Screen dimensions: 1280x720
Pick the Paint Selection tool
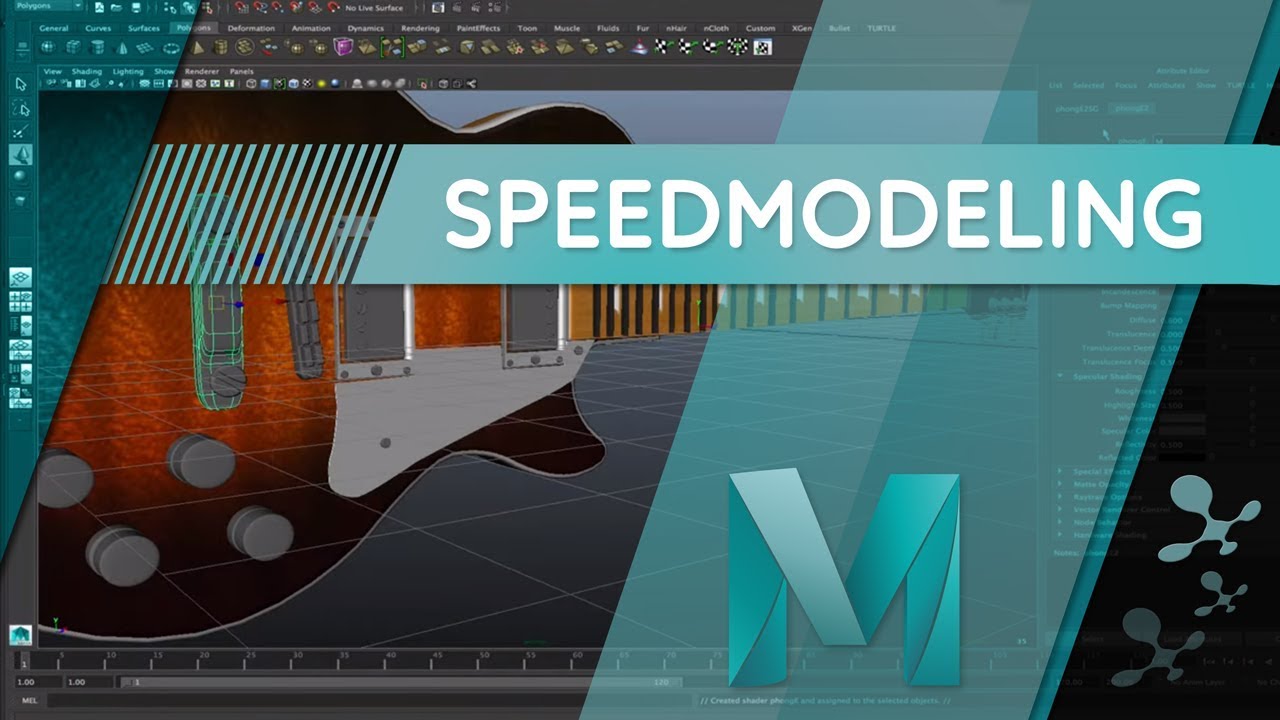[20, 131]
